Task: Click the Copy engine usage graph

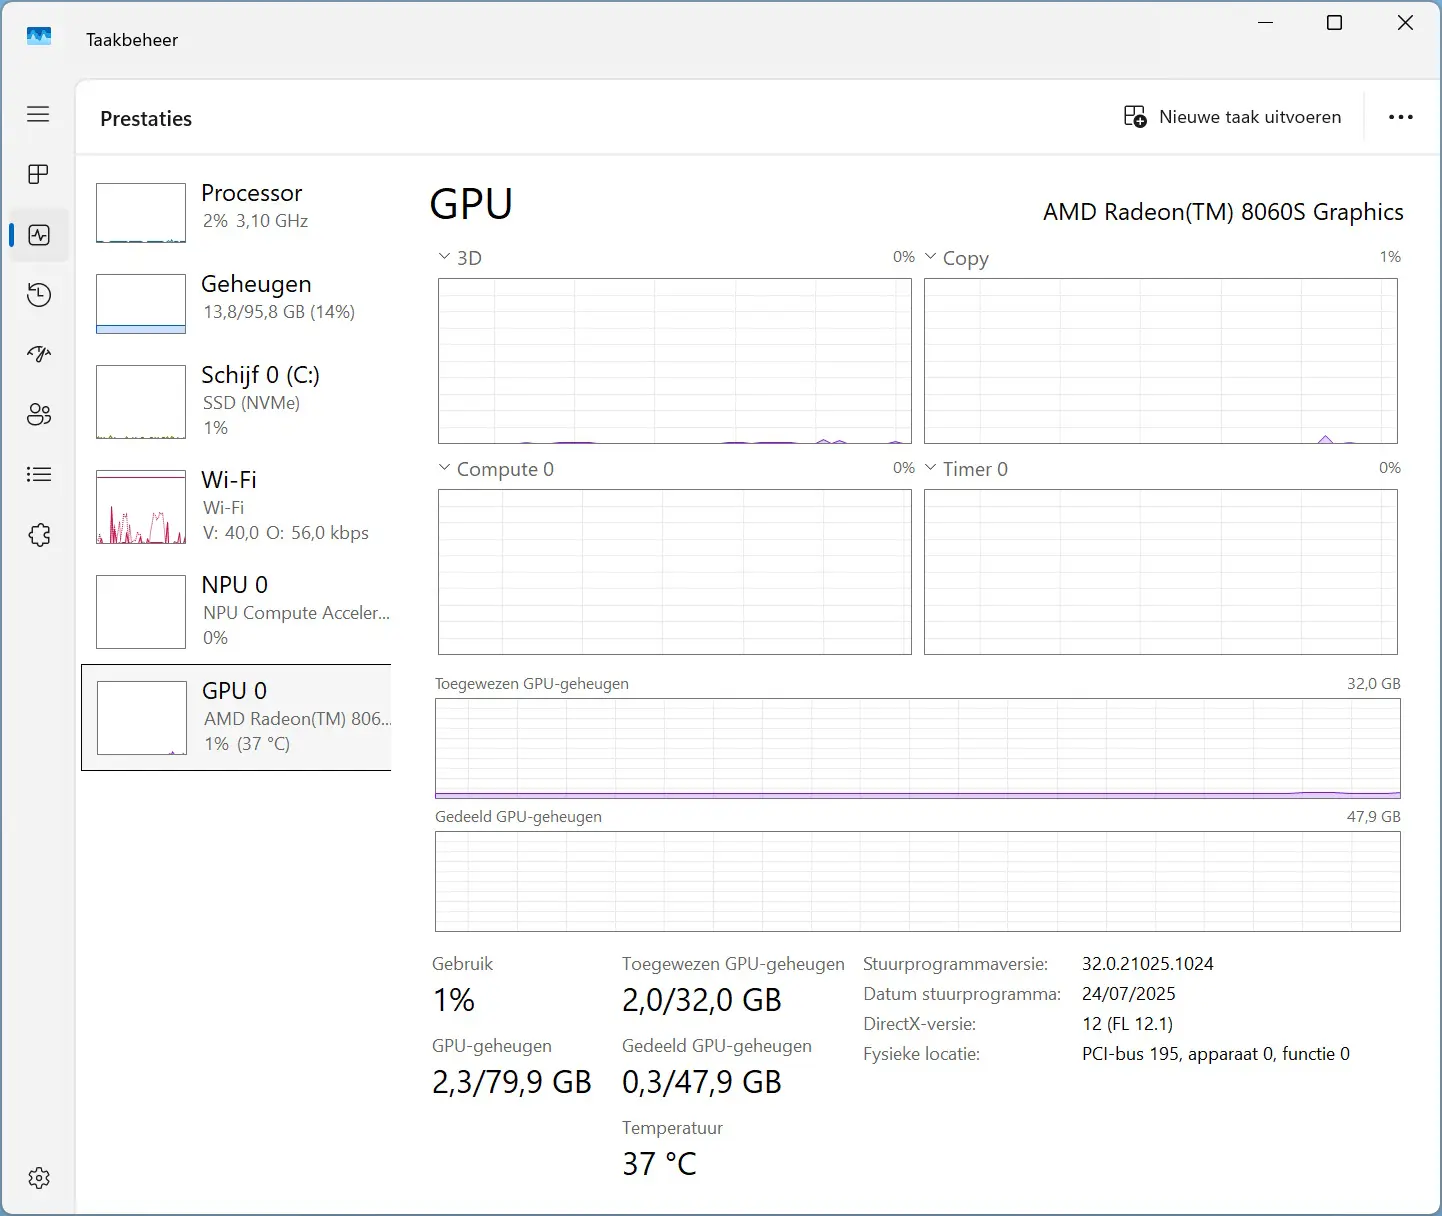Action: (x=1161, y=361)
